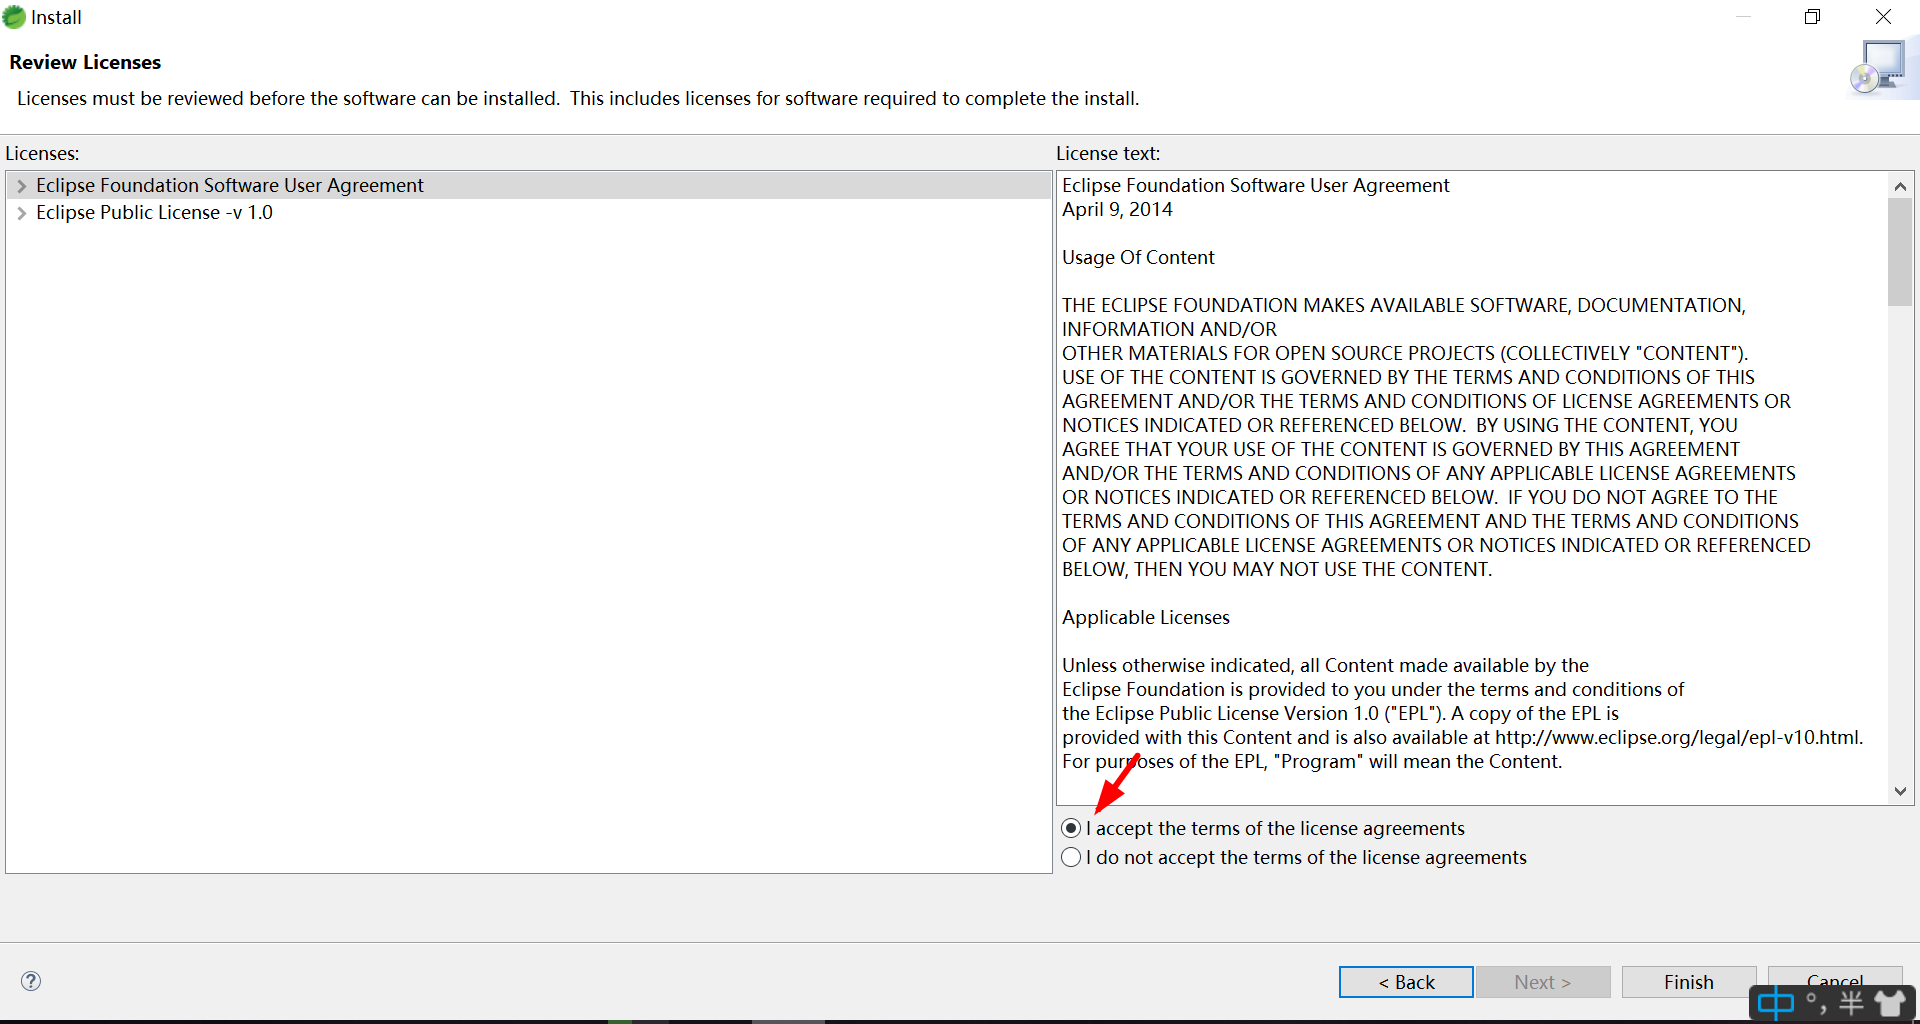
Task: Select 'I do not accept the terms' radio button
Action: tap(1071, 857)
